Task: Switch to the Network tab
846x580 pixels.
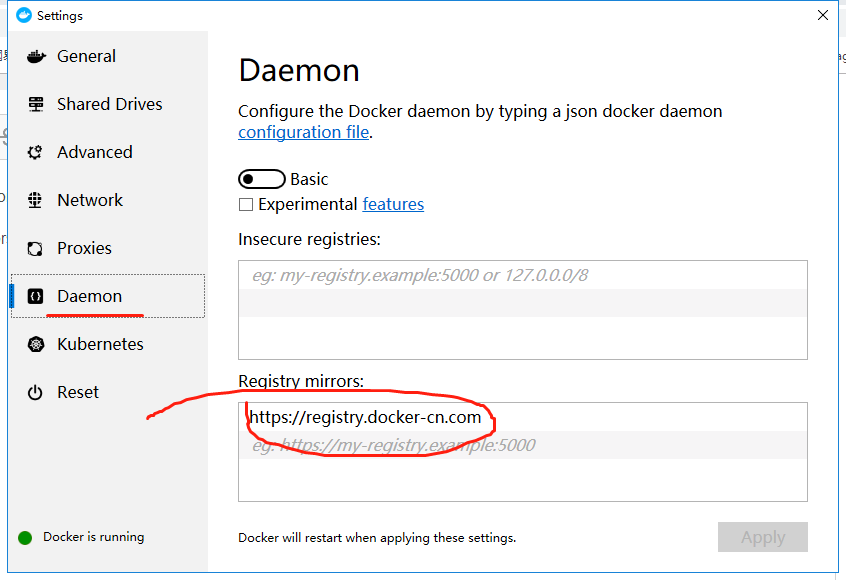Action: coord(108,200)
